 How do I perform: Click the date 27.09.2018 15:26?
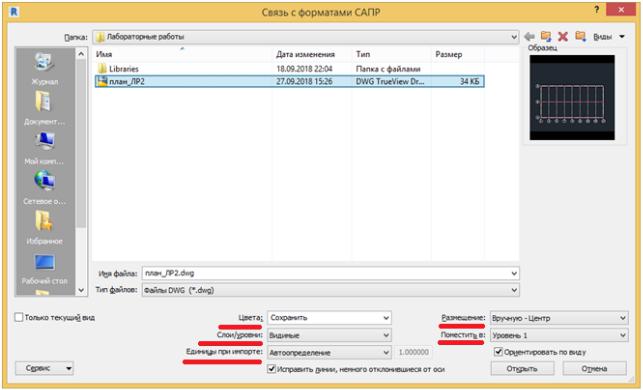pos(304,81)
